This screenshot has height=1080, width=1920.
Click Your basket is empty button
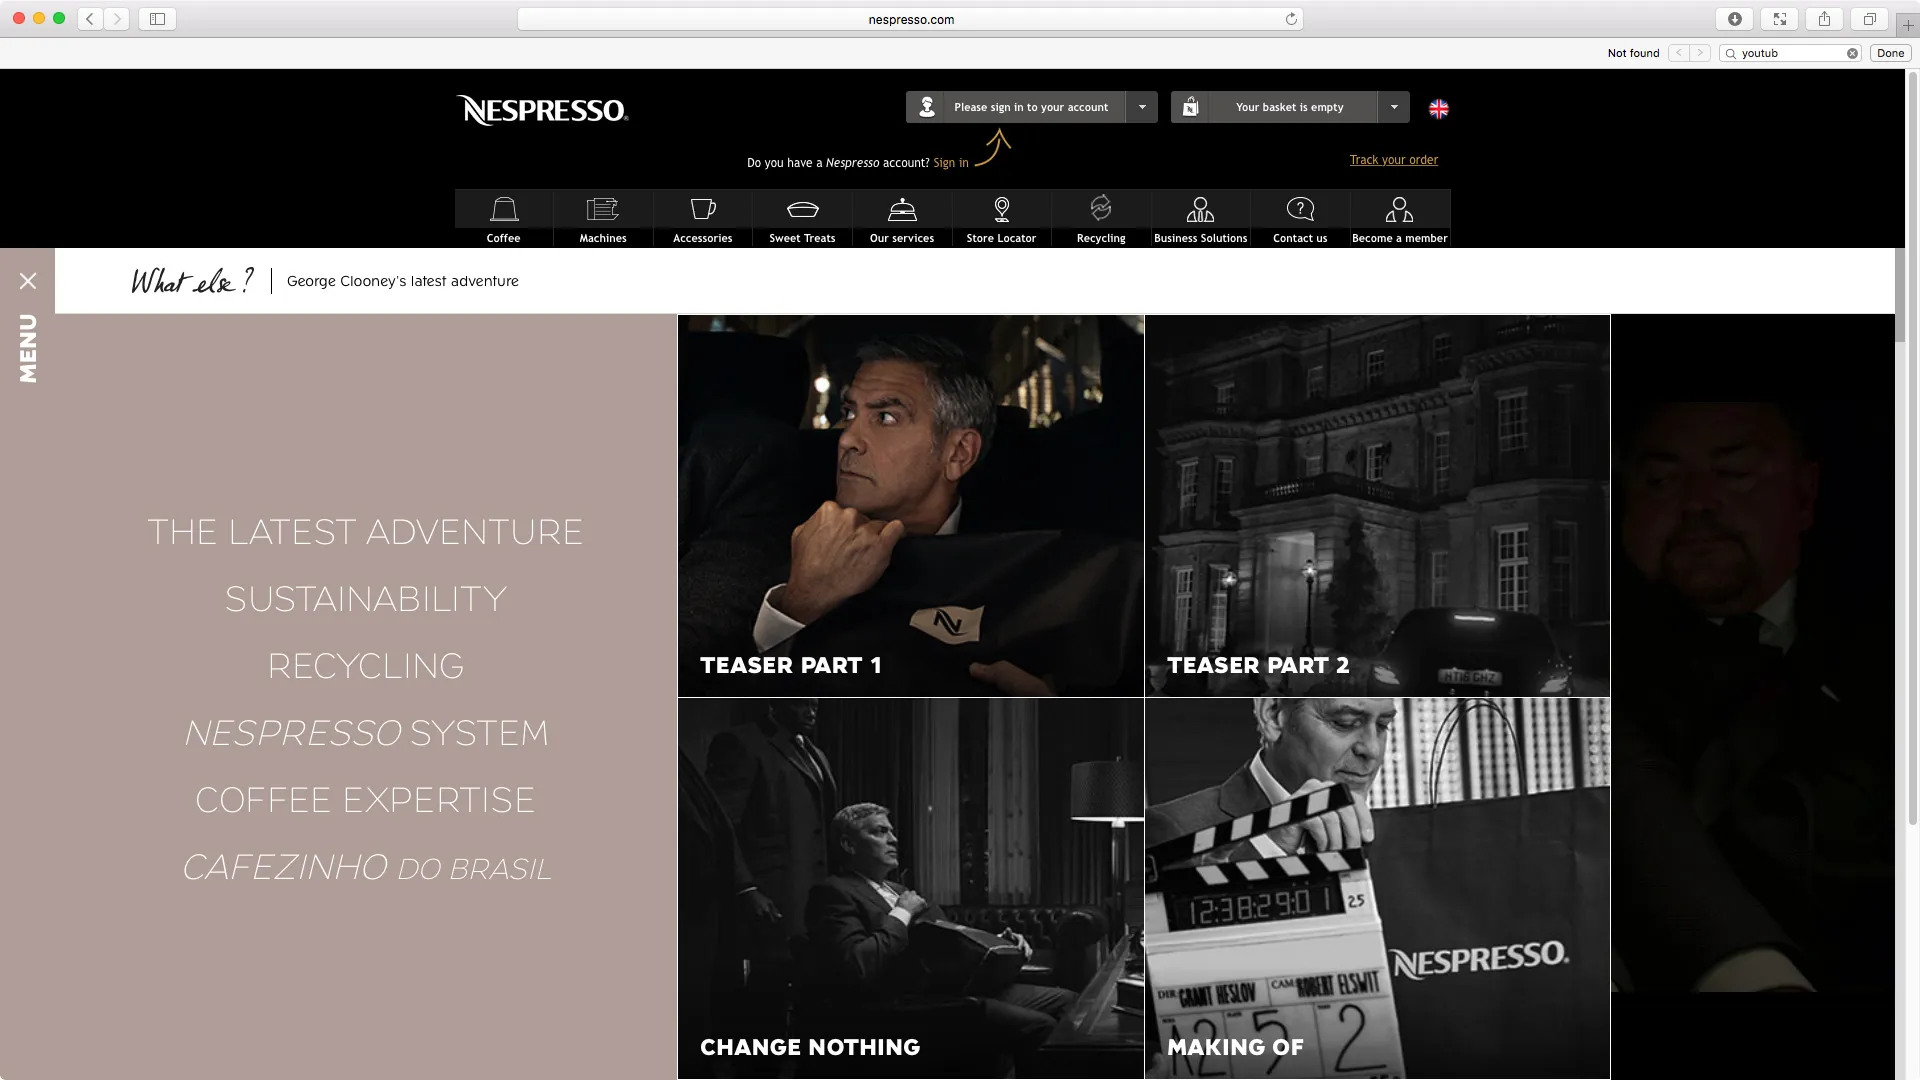click(1289, 107)
